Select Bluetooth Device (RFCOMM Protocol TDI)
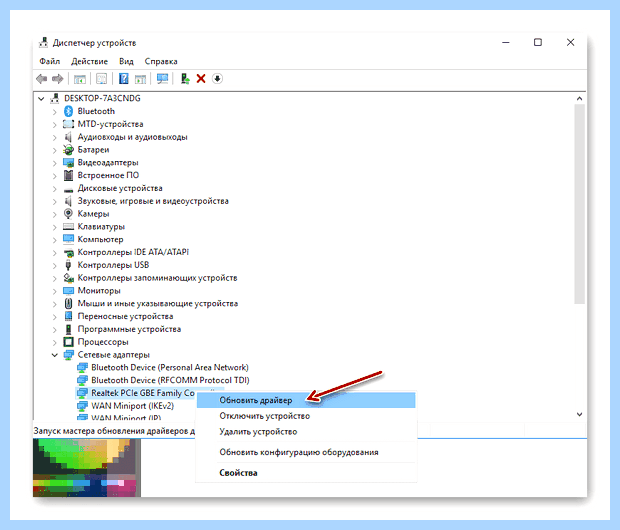Screen dimensions: 620x530 [170, 380]
